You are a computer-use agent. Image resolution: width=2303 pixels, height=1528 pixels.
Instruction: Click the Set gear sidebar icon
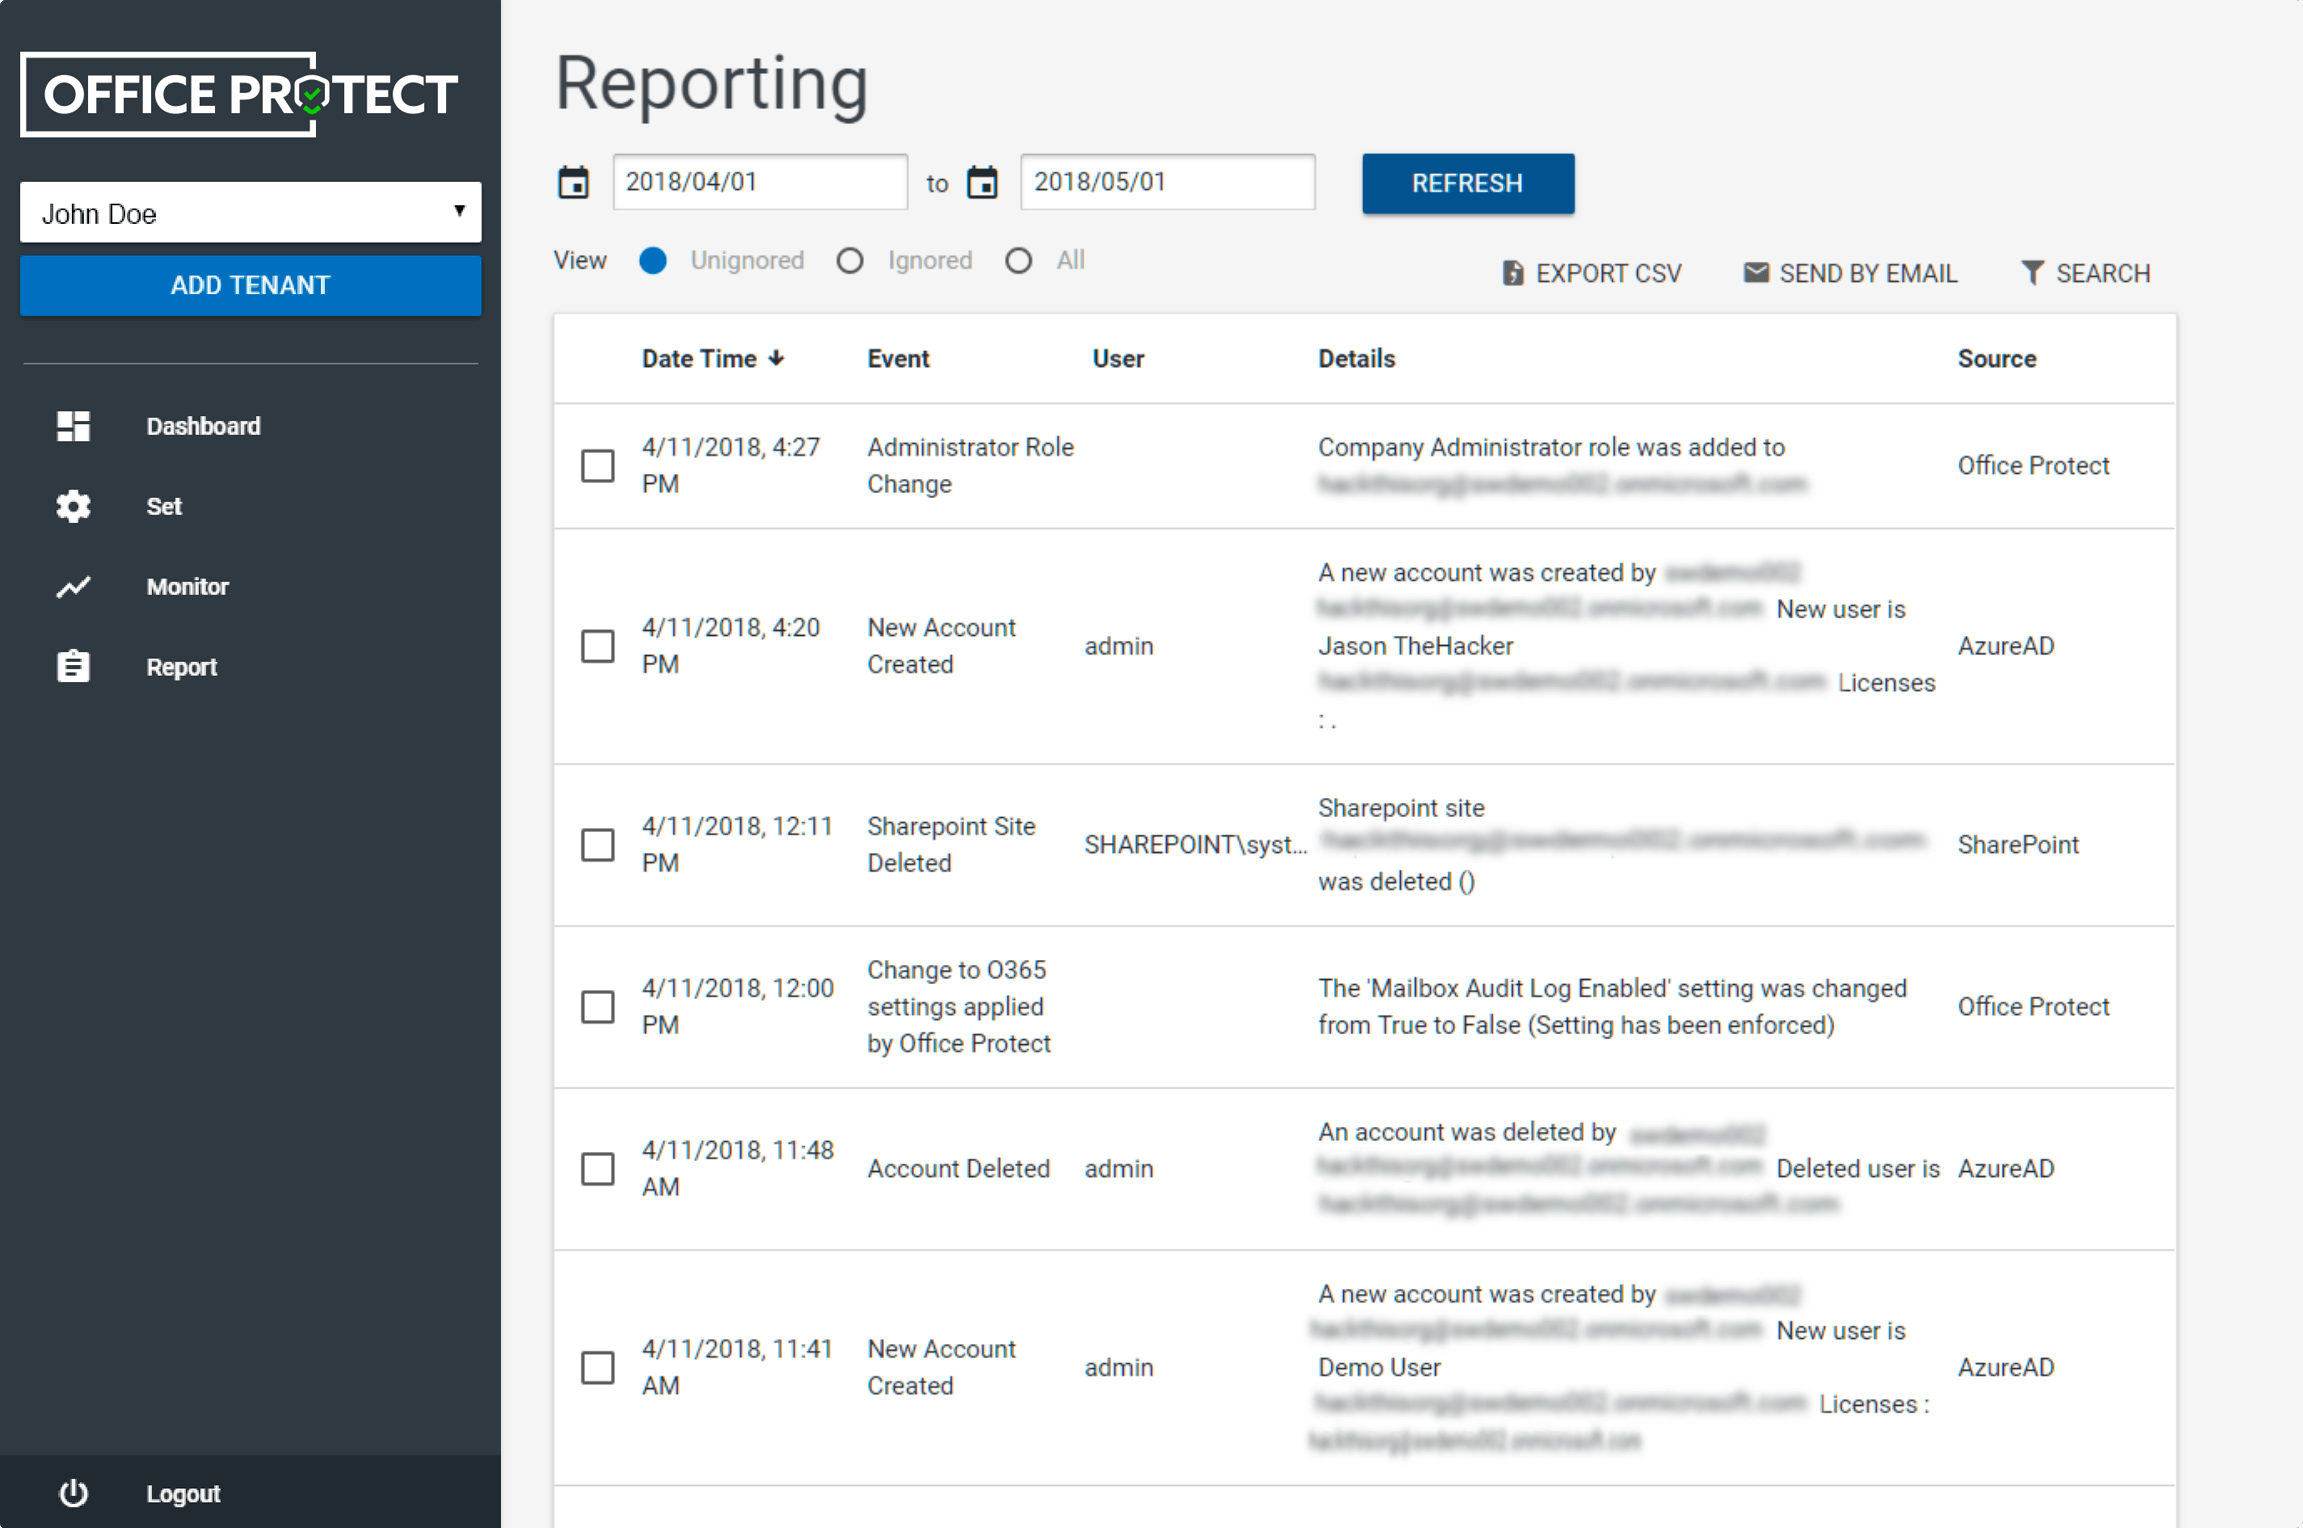point(73,506)
